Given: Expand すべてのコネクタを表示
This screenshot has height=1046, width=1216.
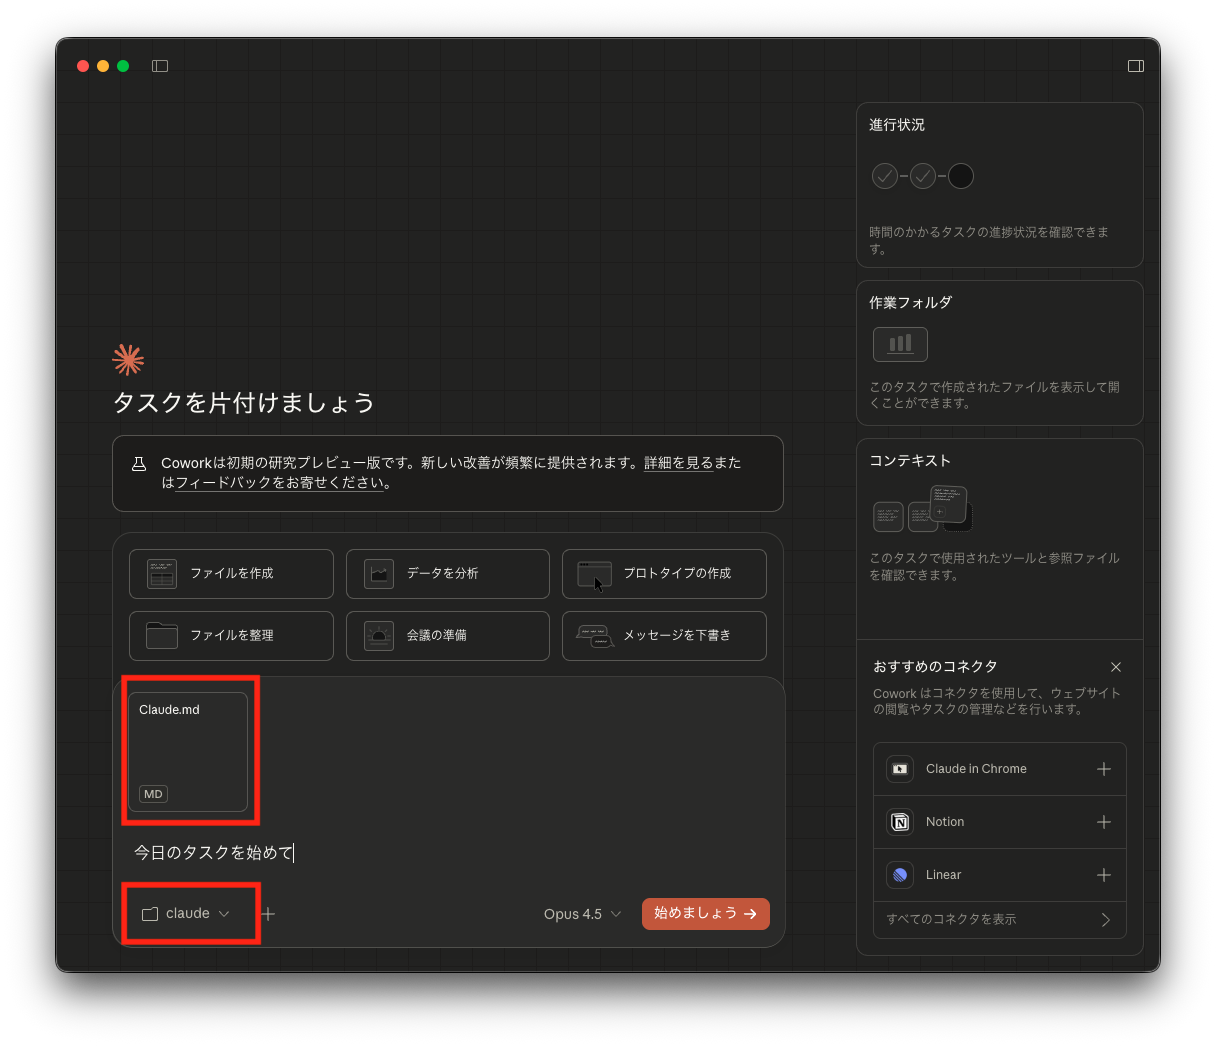Looking at the screenshot, I should [x=999, y=919].
